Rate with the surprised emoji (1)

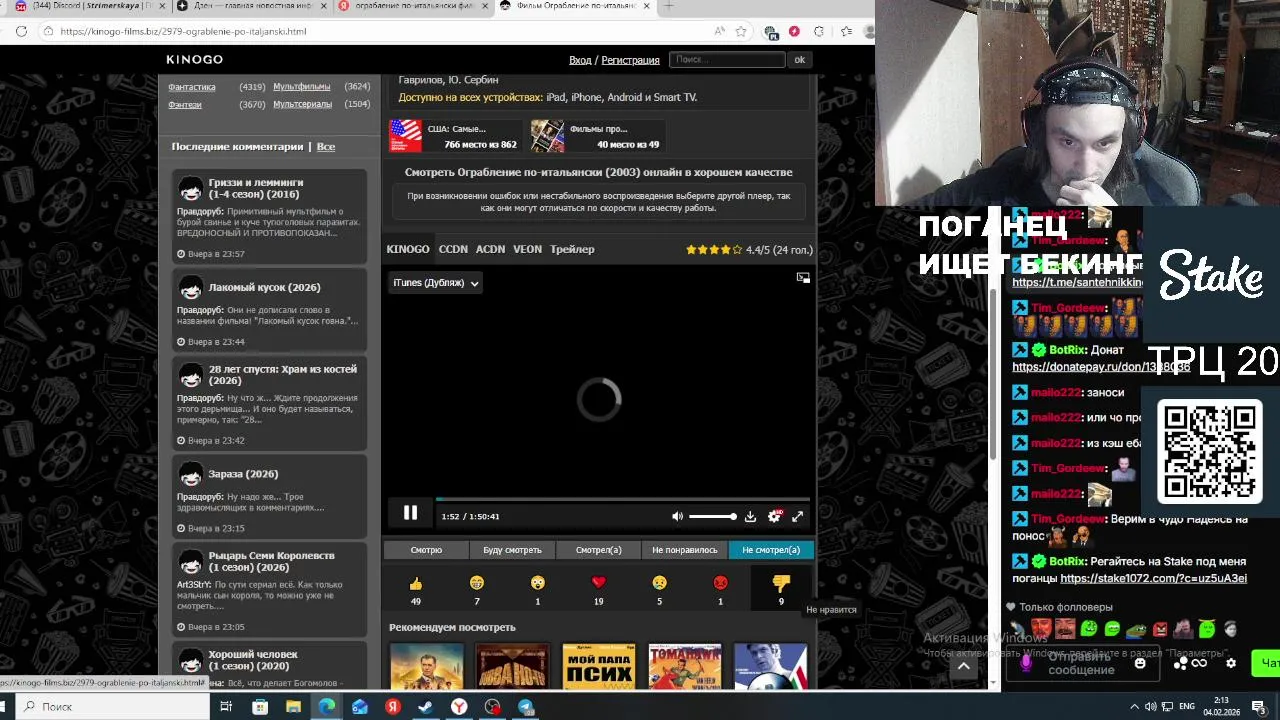click(x=537, y=583)
